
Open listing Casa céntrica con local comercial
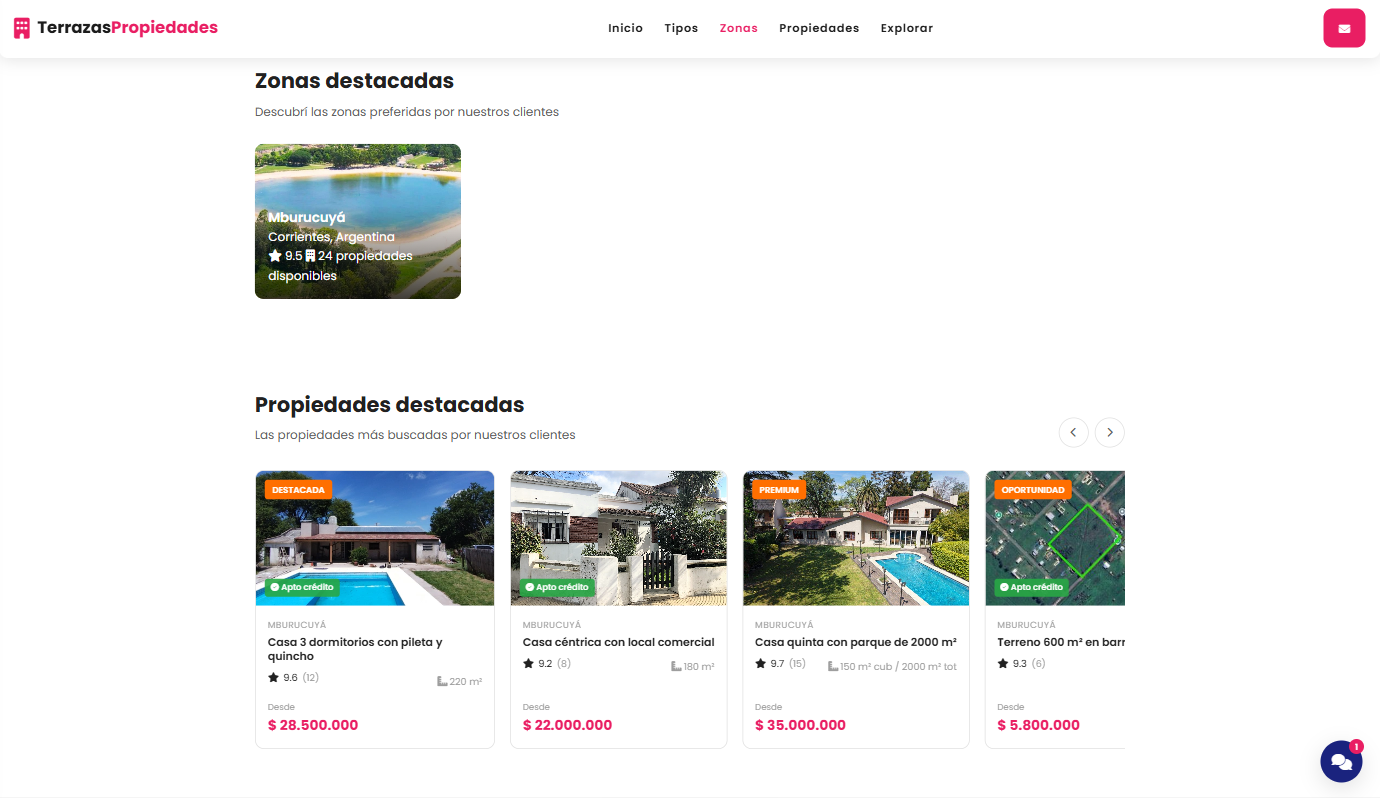point(619,642)
